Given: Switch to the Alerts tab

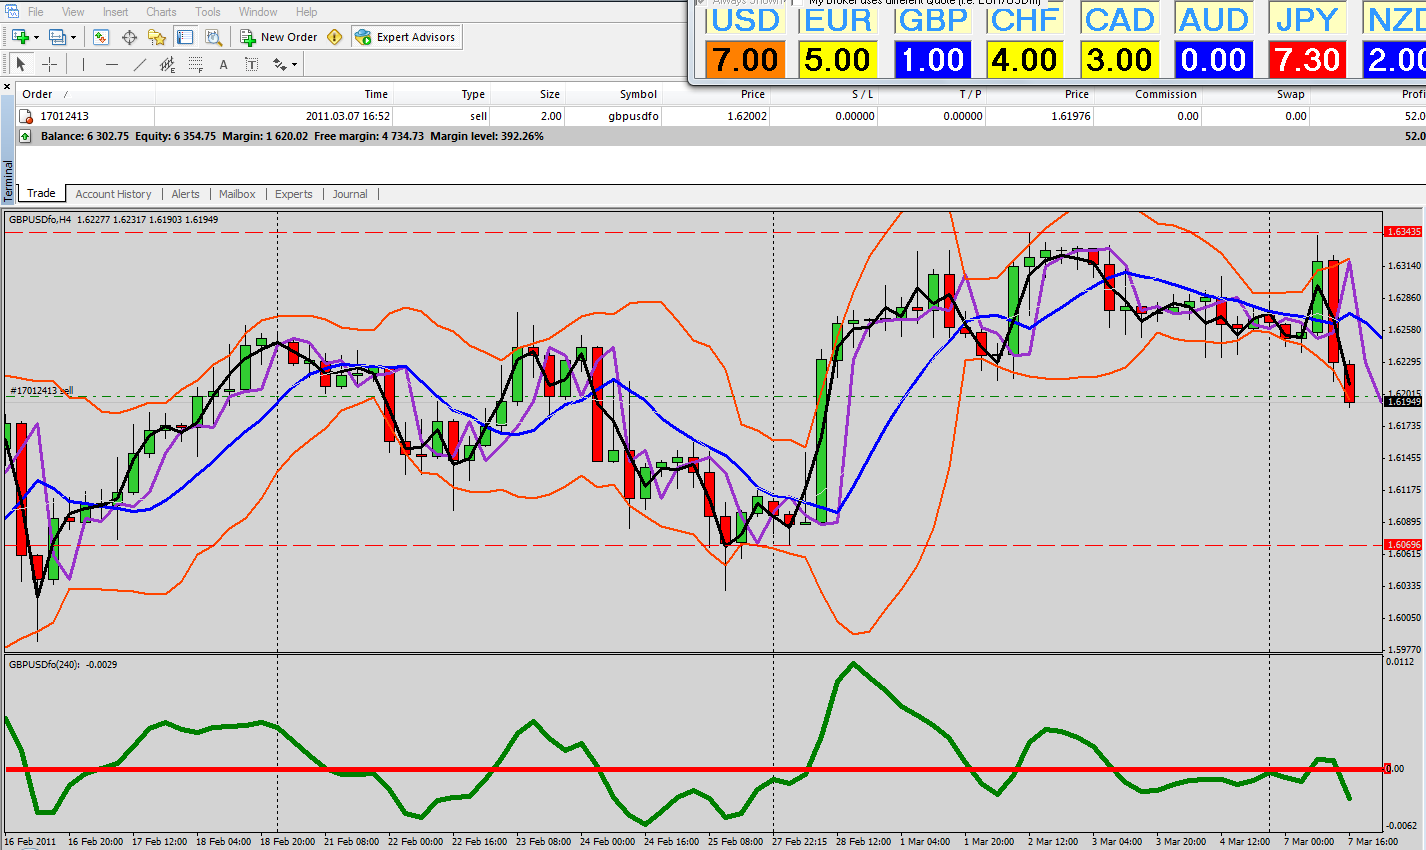Looking at the screenshot, I should click(185, 194).
